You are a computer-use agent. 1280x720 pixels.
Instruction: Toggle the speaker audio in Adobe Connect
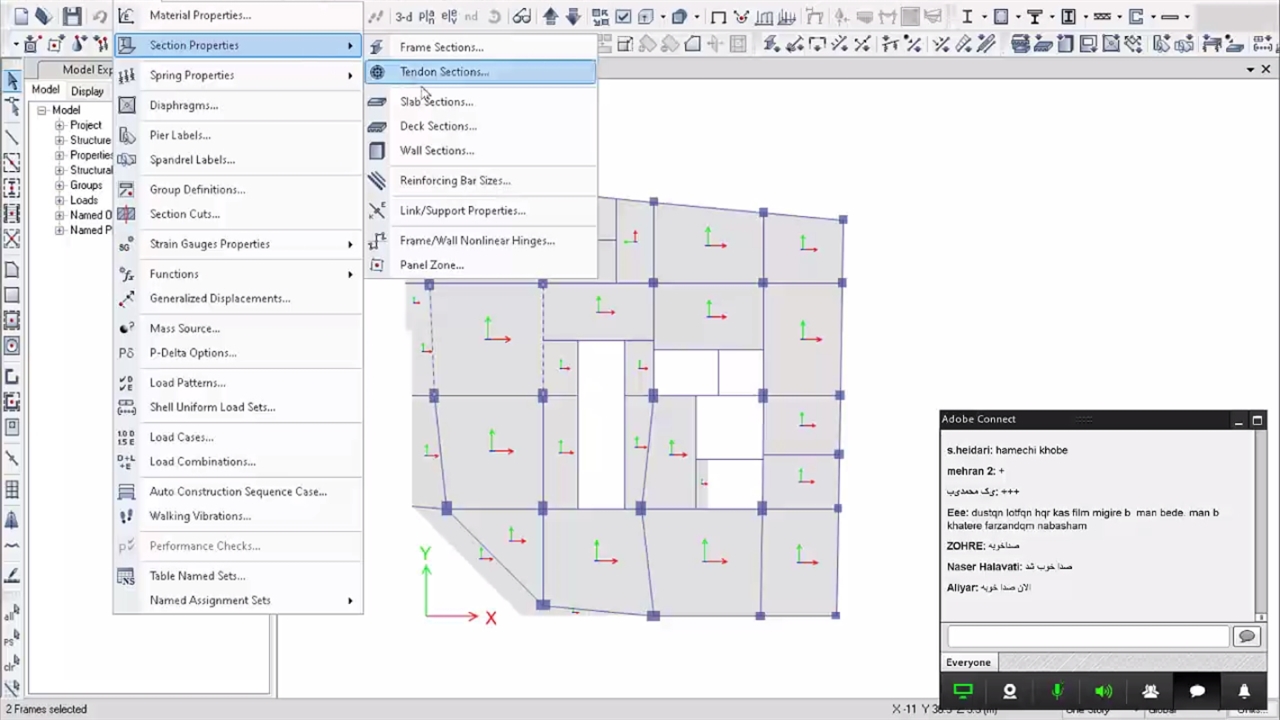(x=1103, y=691)
